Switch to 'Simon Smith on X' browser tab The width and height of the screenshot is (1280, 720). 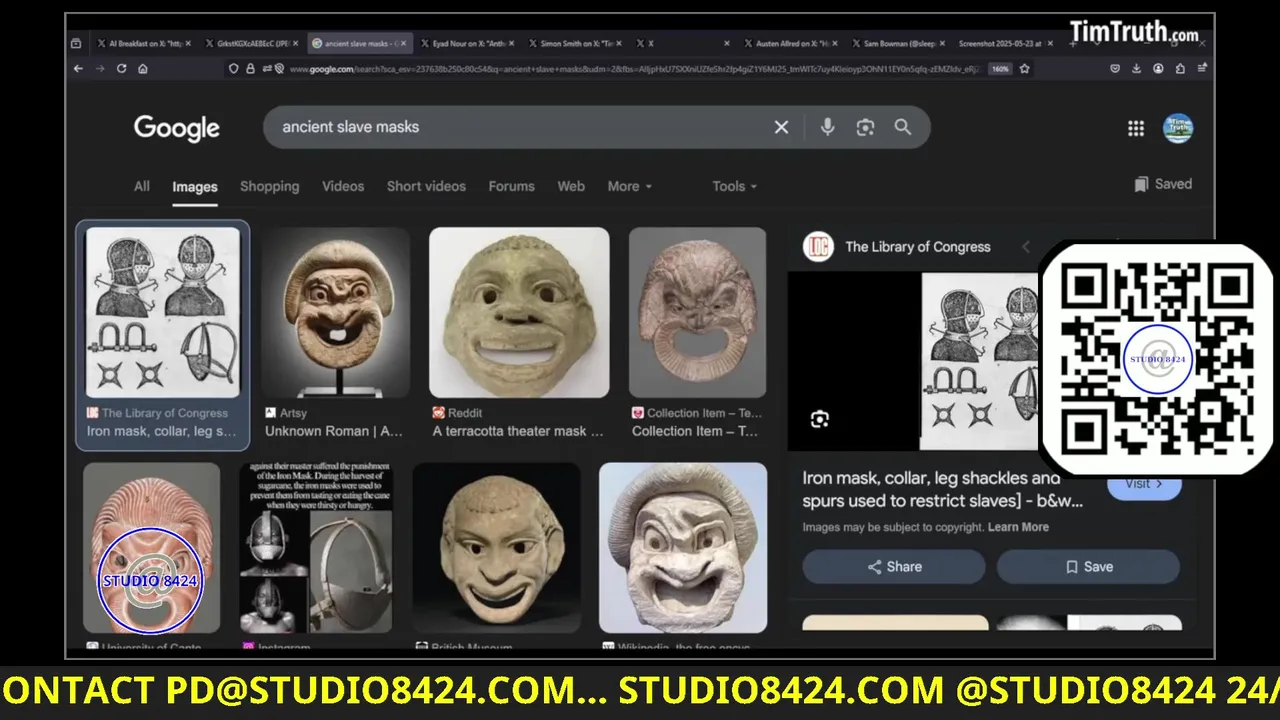[576, 44]
